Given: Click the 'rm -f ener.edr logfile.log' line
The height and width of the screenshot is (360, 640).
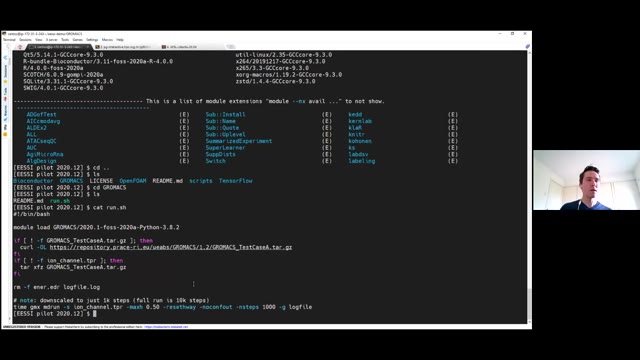Looking at the screenshot, I should point(57,287).
